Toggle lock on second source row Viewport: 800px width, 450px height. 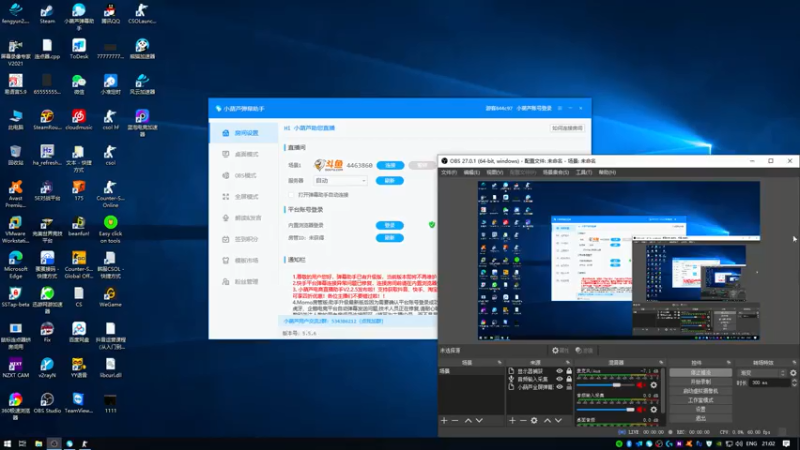(569, 379)
